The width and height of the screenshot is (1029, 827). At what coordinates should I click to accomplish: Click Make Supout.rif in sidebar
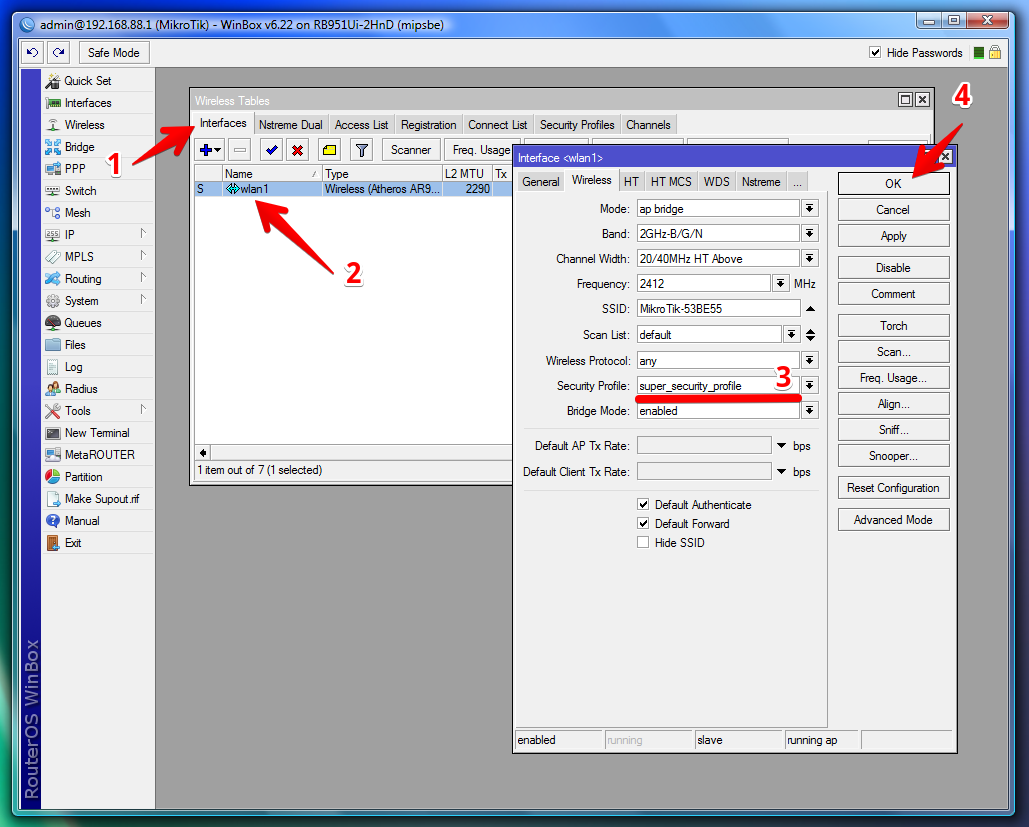(x=102, y=499)
